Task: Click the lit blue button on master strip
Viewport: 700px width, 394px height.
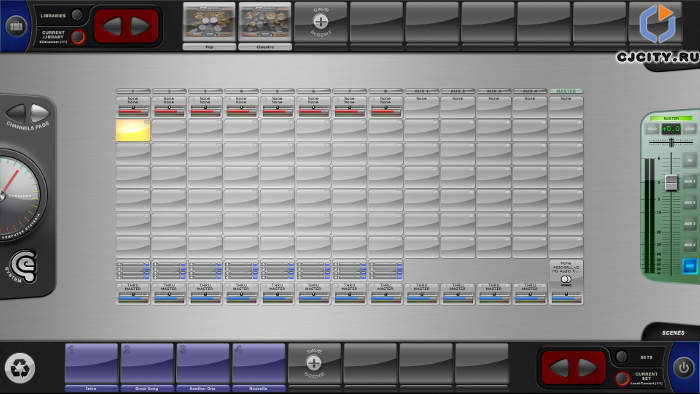Action: 689,266
